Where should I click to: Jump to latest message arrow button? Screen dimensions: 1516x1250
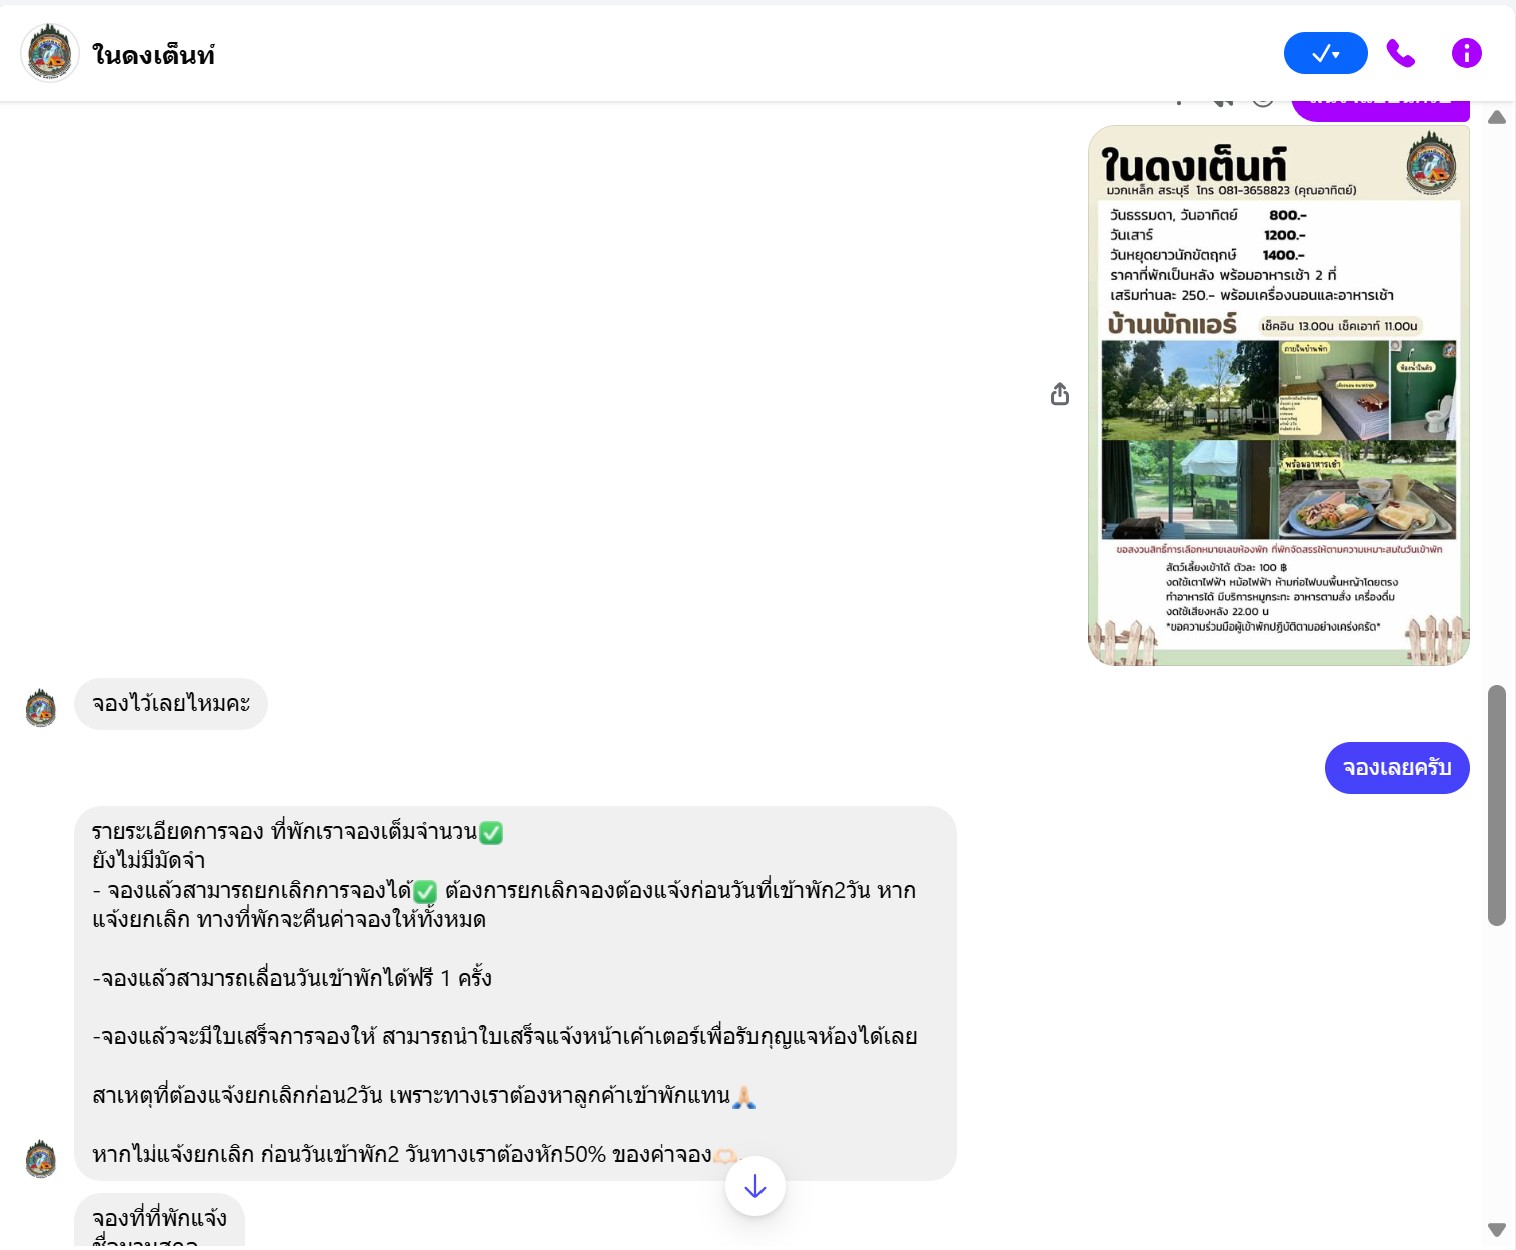755,1186
